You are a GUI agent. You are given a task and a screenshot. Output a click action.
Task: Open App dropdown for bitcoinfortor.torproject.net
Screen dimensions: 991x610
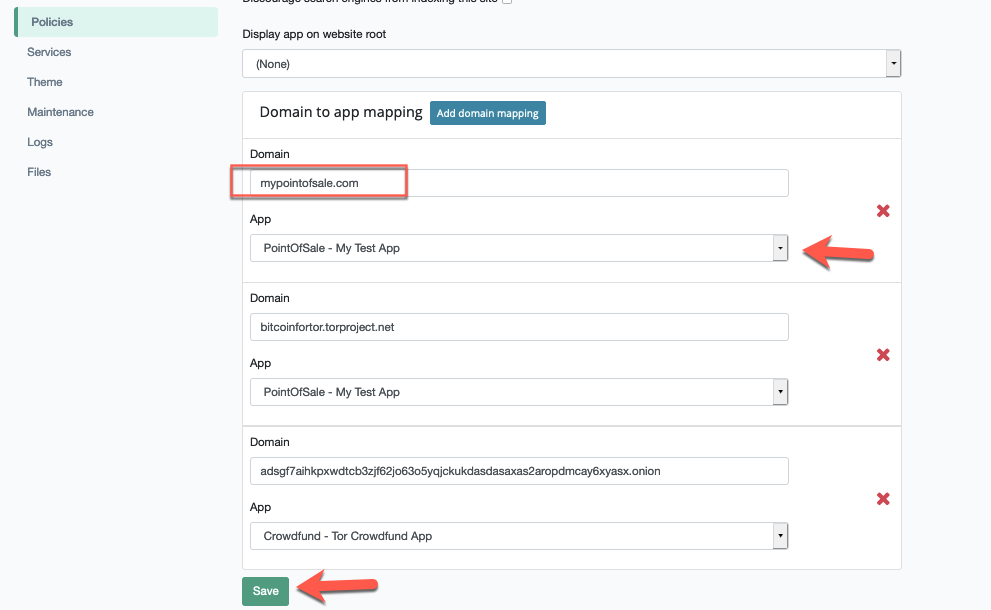(519, 392)
